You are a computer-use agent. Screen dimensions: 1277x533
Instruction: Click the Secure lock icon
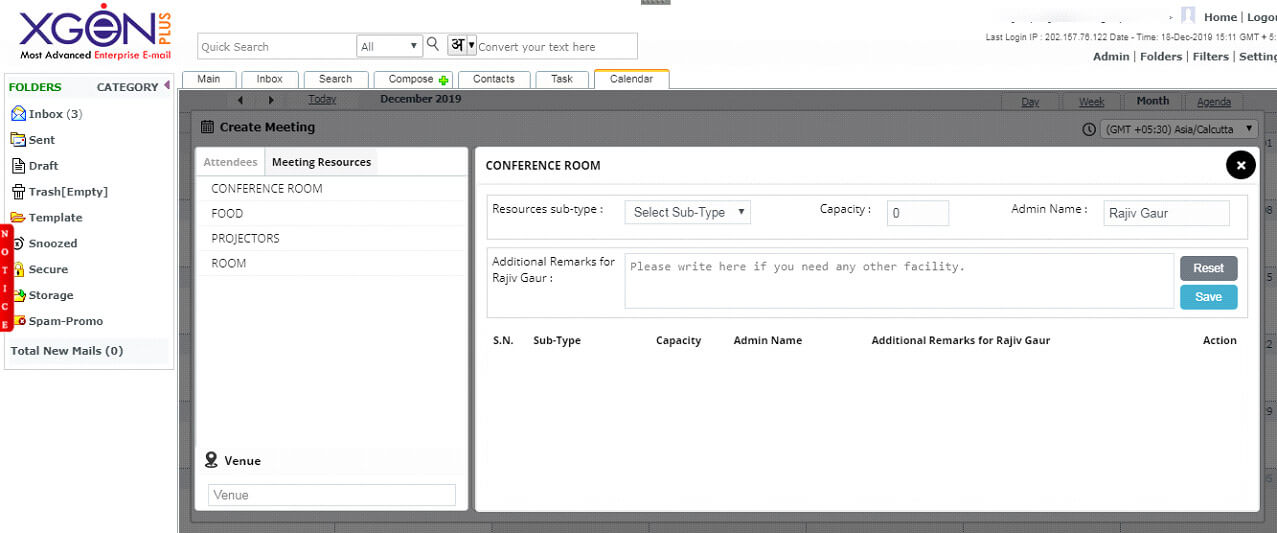(x=18, y=269)
